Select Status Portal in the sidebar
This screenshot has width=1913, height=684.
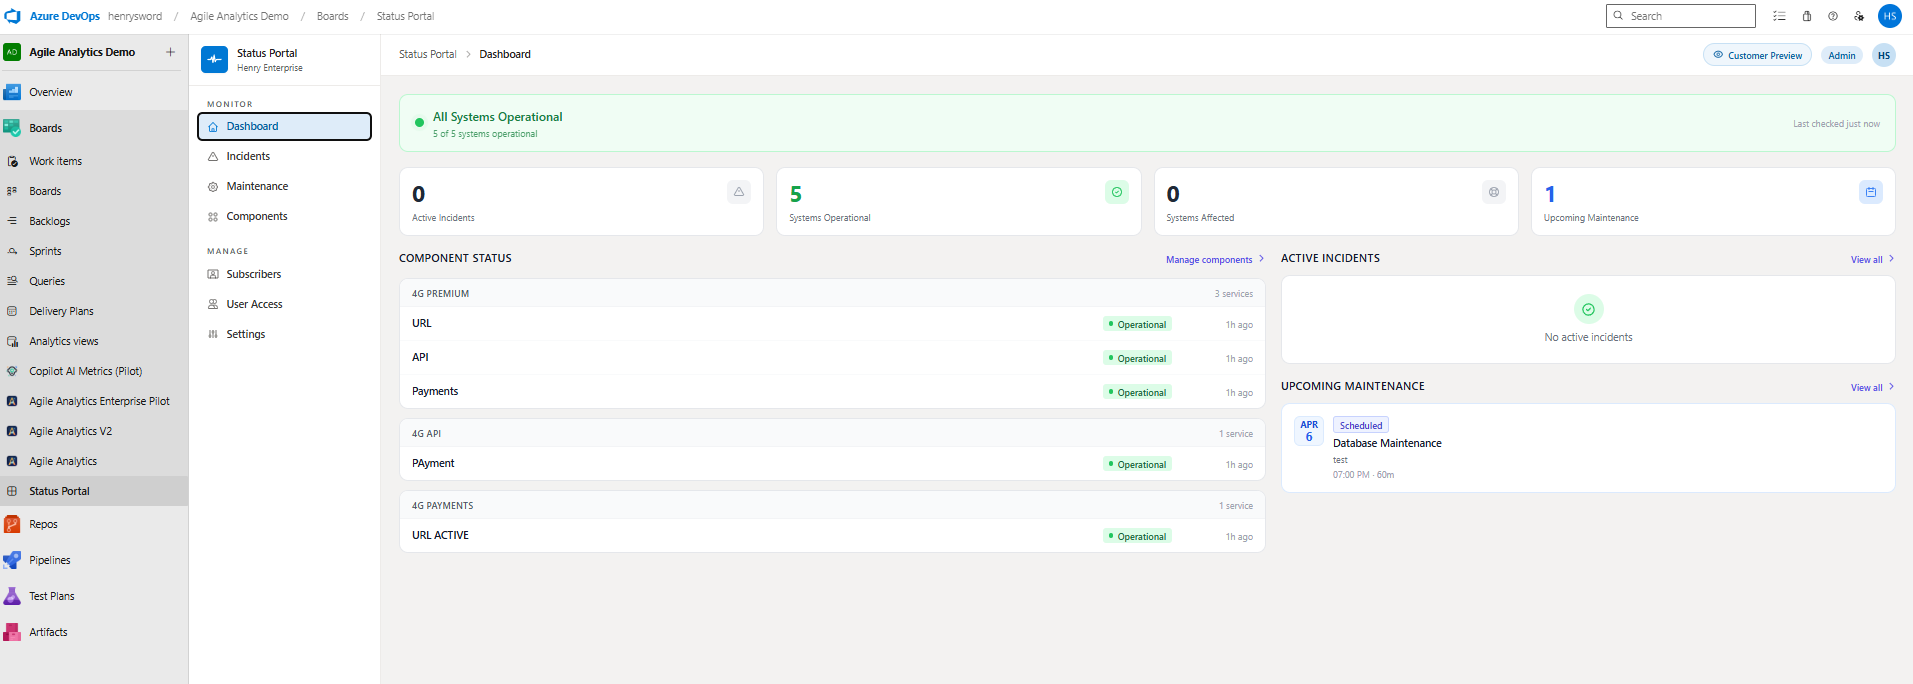pos(94,491)
